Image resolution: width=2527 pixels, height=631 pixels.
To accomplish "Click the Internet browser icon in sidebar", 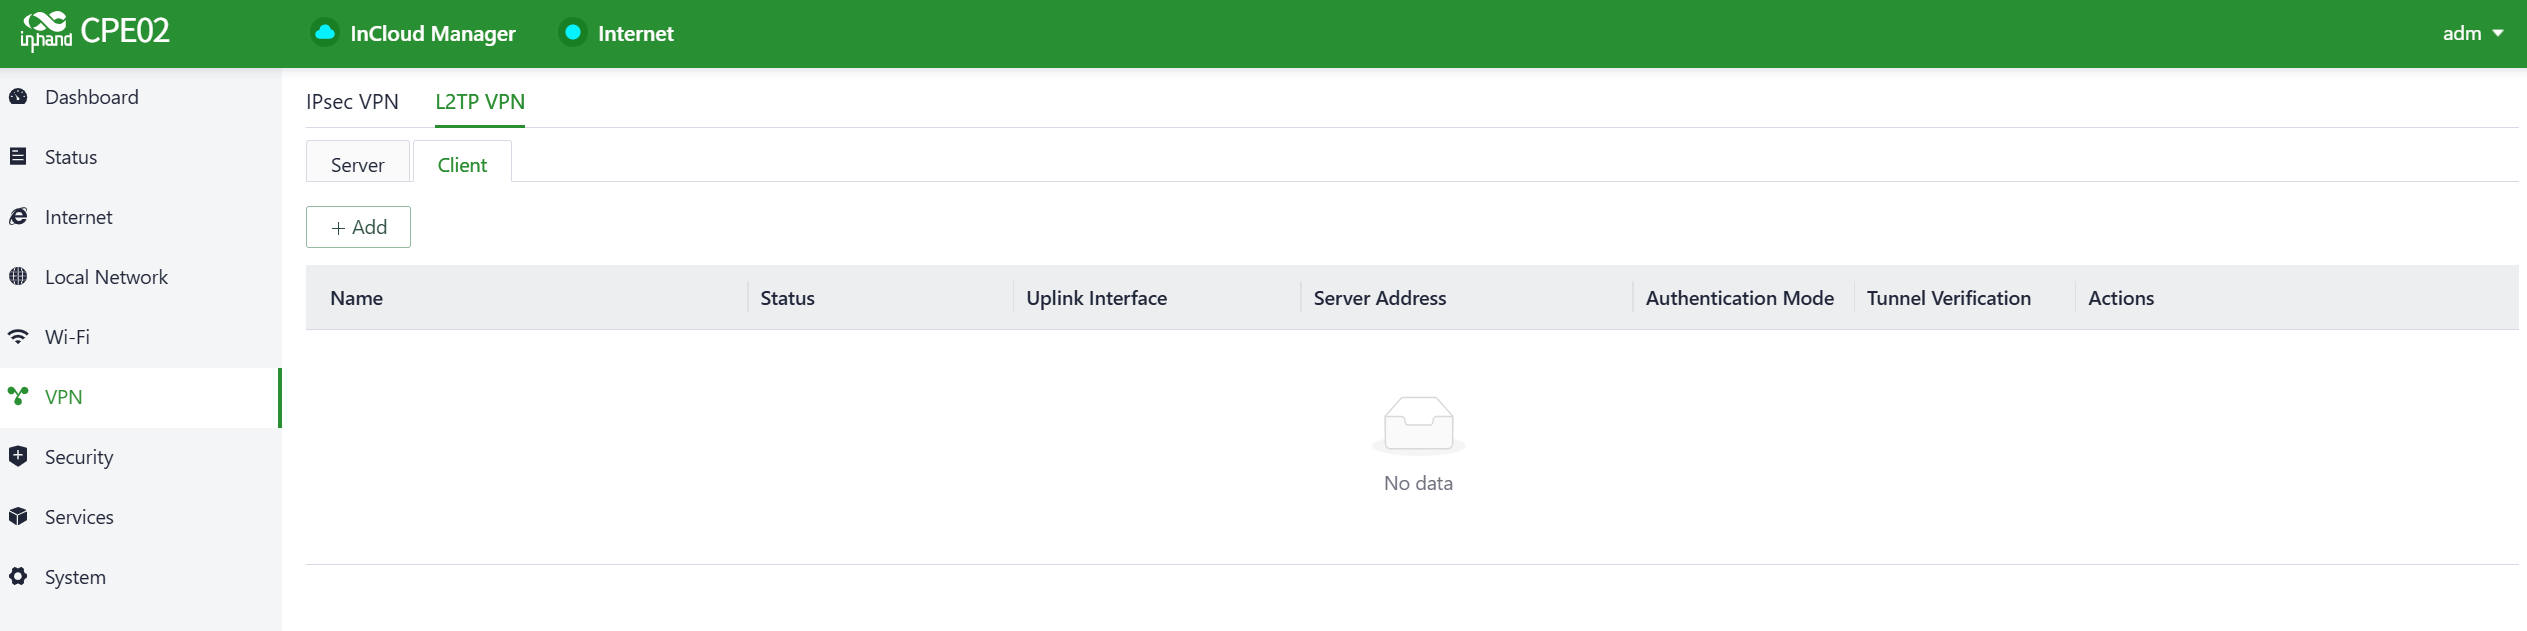I will (x=18, y=217).
